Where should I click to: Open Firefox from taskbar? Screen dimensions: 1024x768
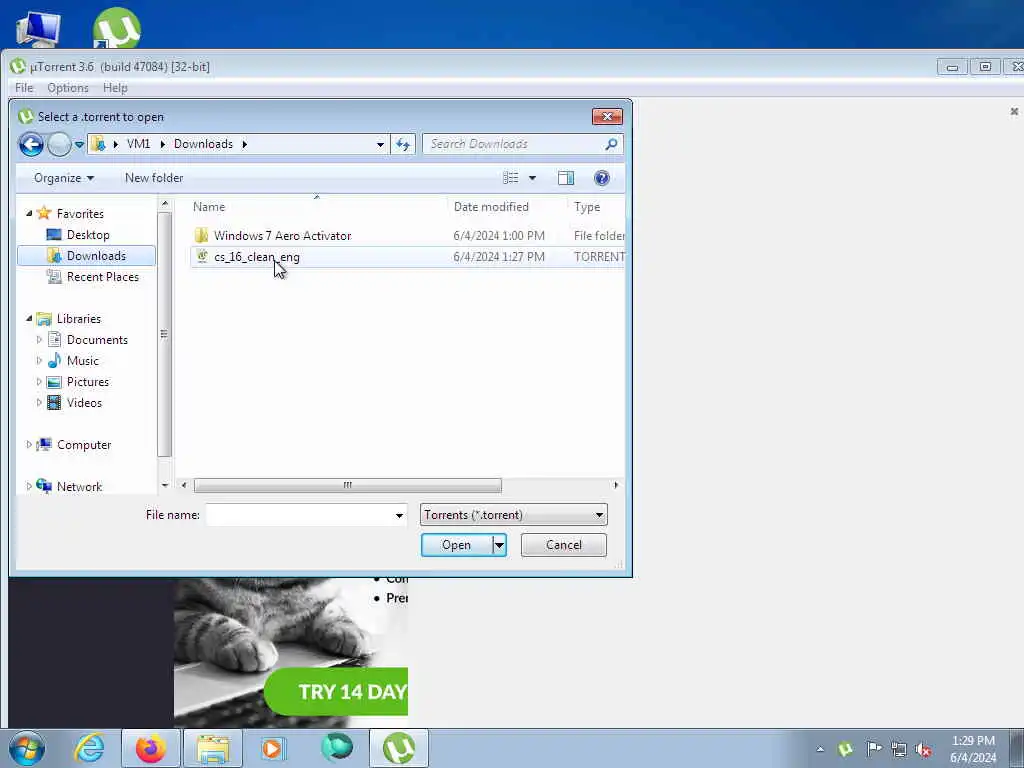pyautogui.click(x=150, y=748)
